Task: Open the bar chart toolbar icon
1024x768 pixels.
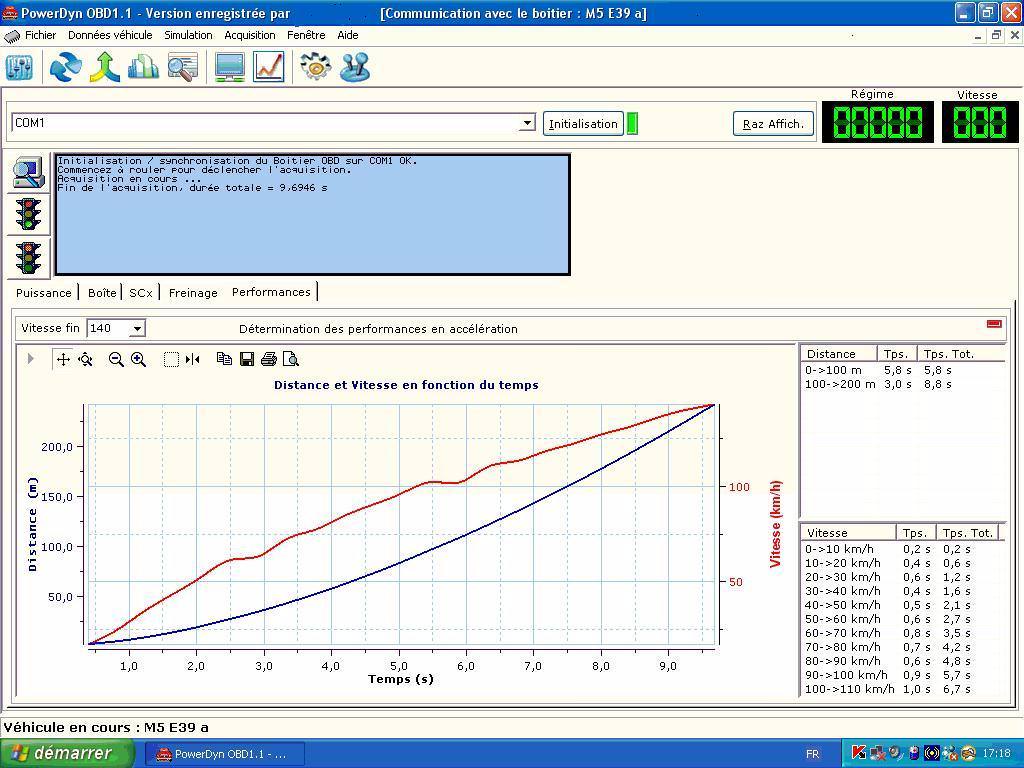Action: (x=144, y=67)
